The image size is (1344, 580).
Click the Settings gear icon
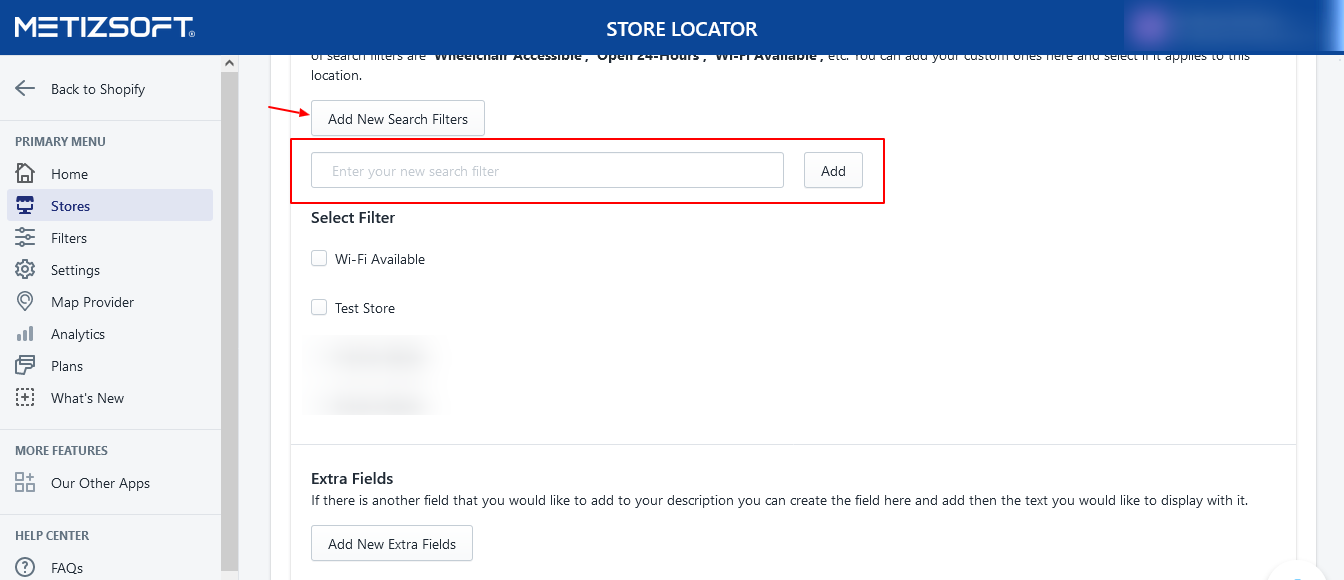(25, 270)
